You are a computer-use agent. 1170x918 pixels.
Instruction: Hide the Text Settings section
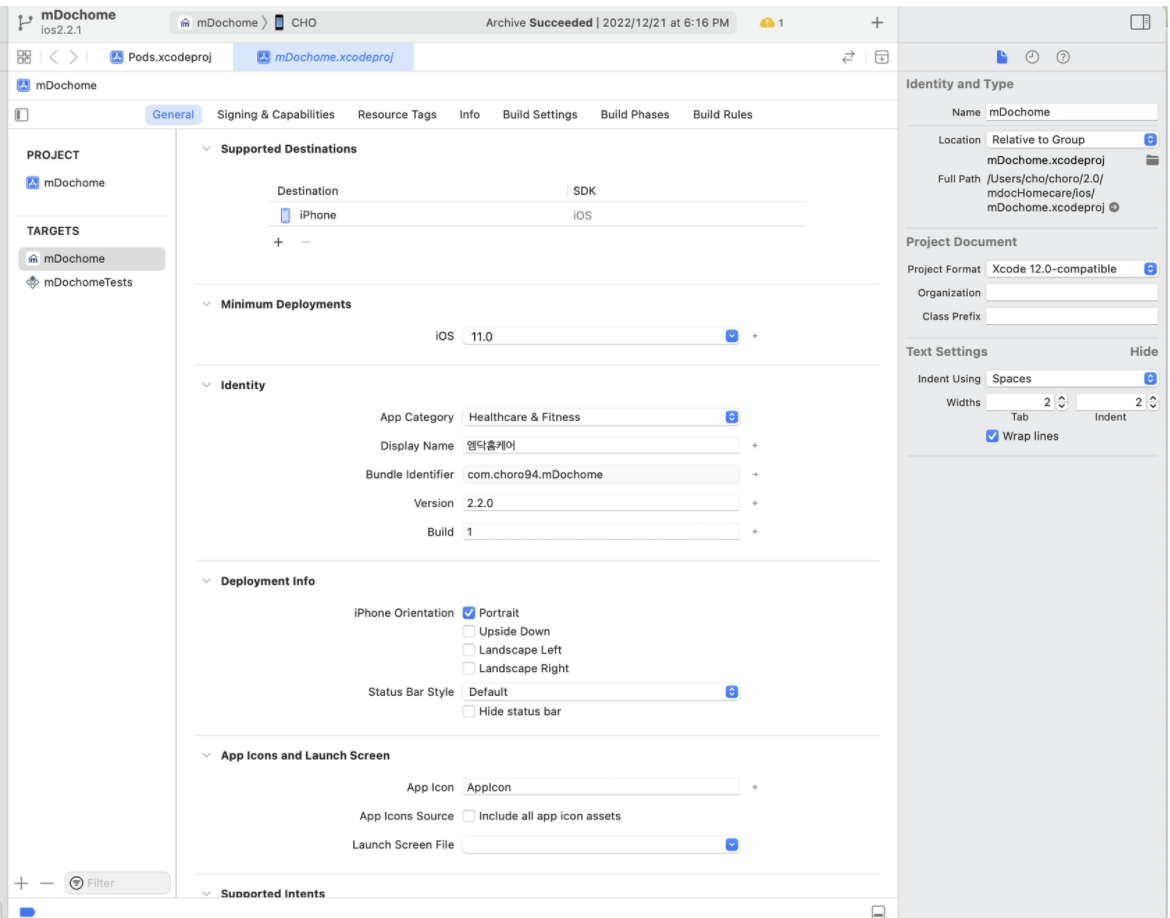point(1143,352)
